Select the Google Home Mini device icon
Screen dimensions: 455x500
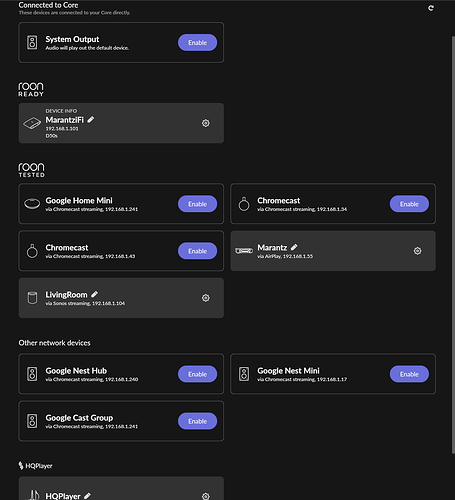coord(32,203)
